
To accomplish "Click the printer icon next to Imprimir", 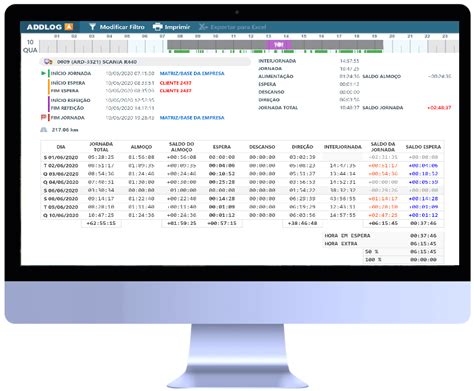I will tap(157, 27).
